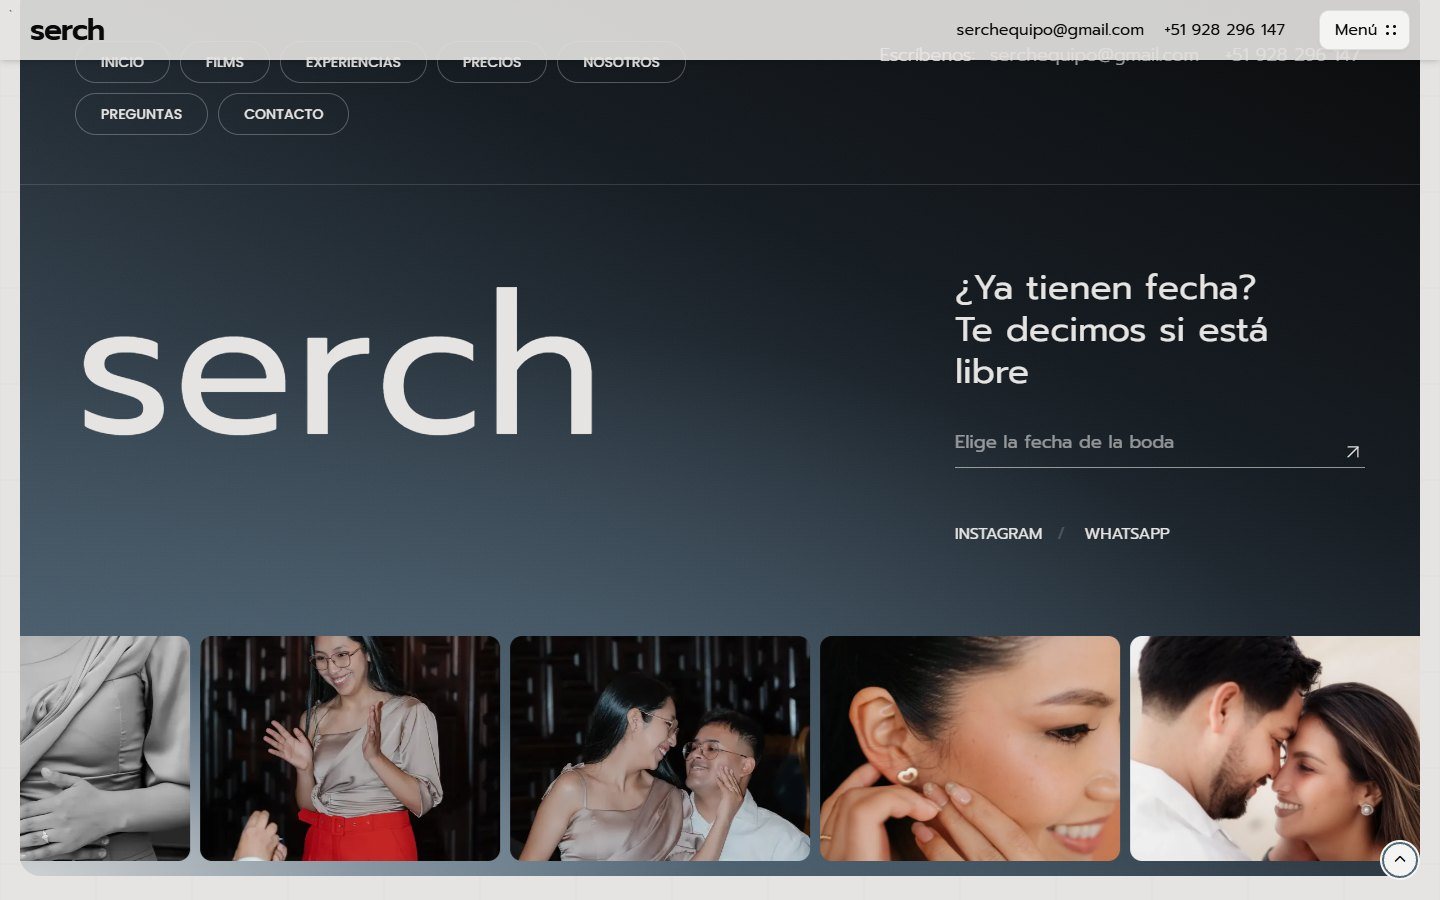
Task: Click the large serch footer logo
Action: (x=338, y=362)
